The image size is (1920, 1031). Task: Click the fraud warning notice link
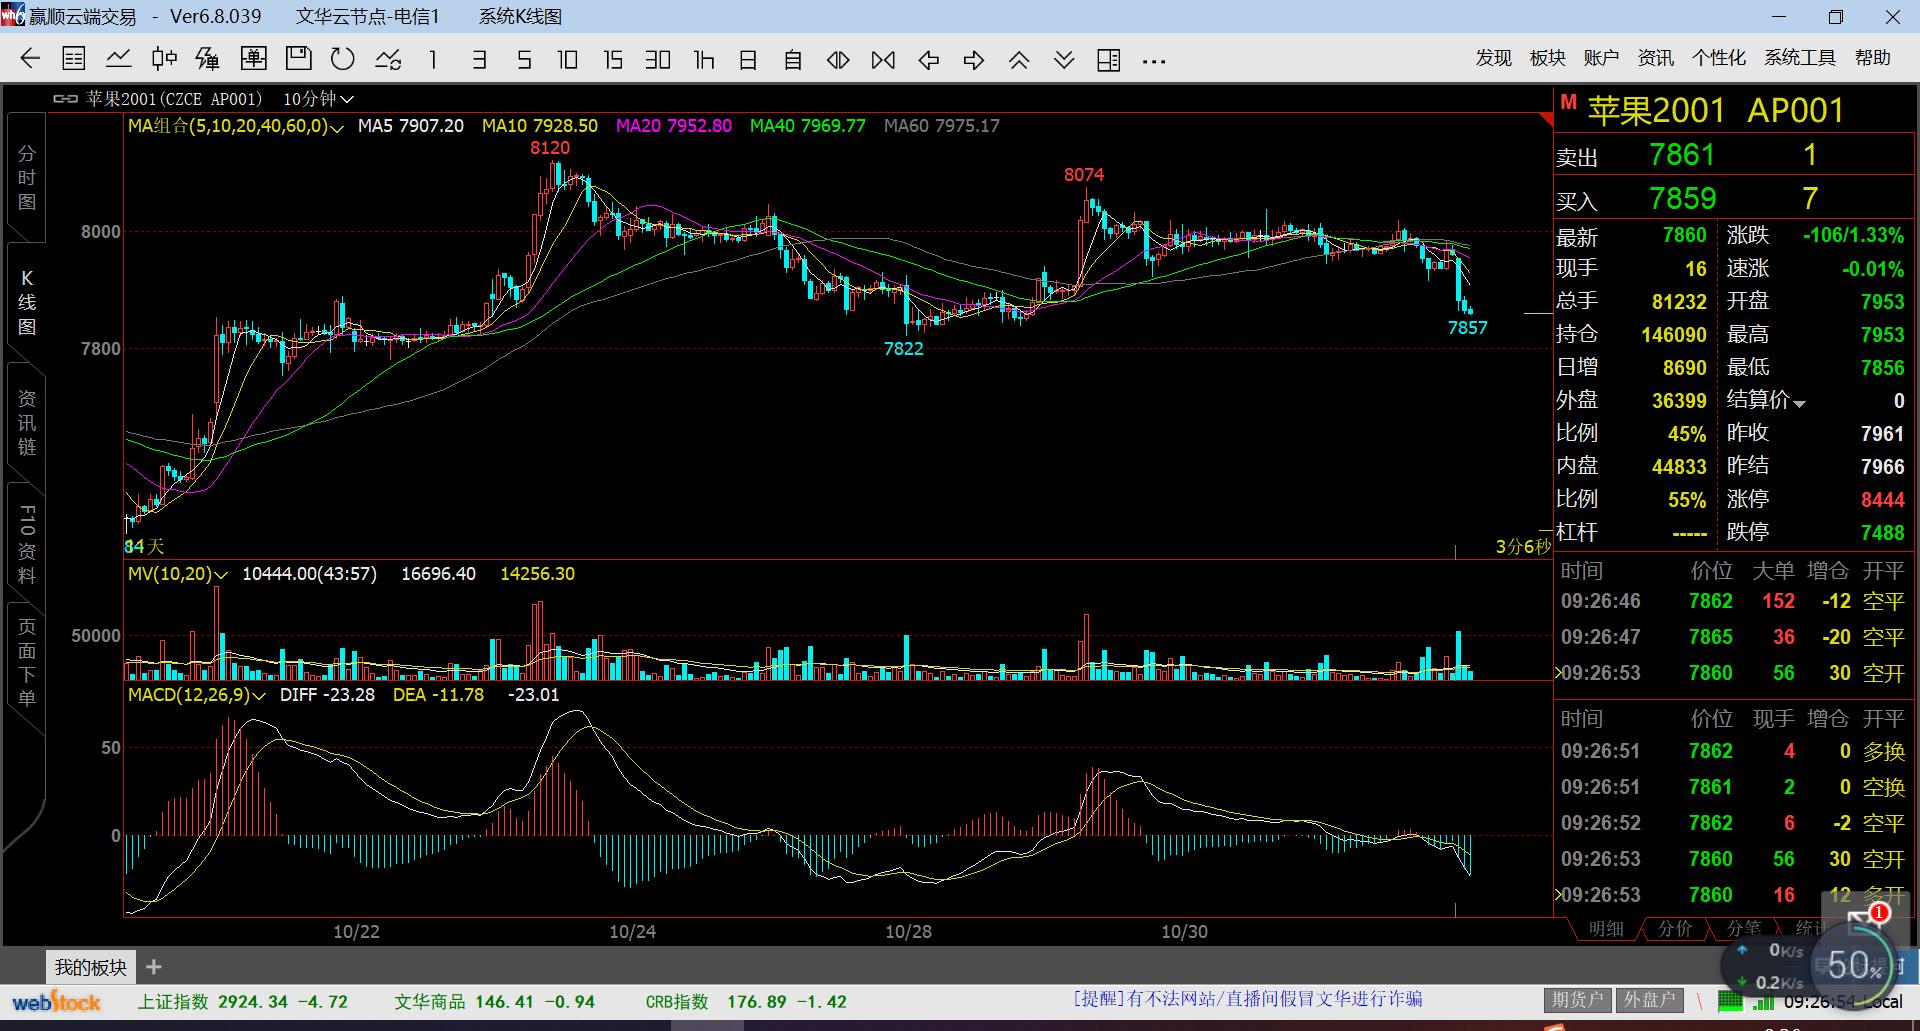[1247, 999]
